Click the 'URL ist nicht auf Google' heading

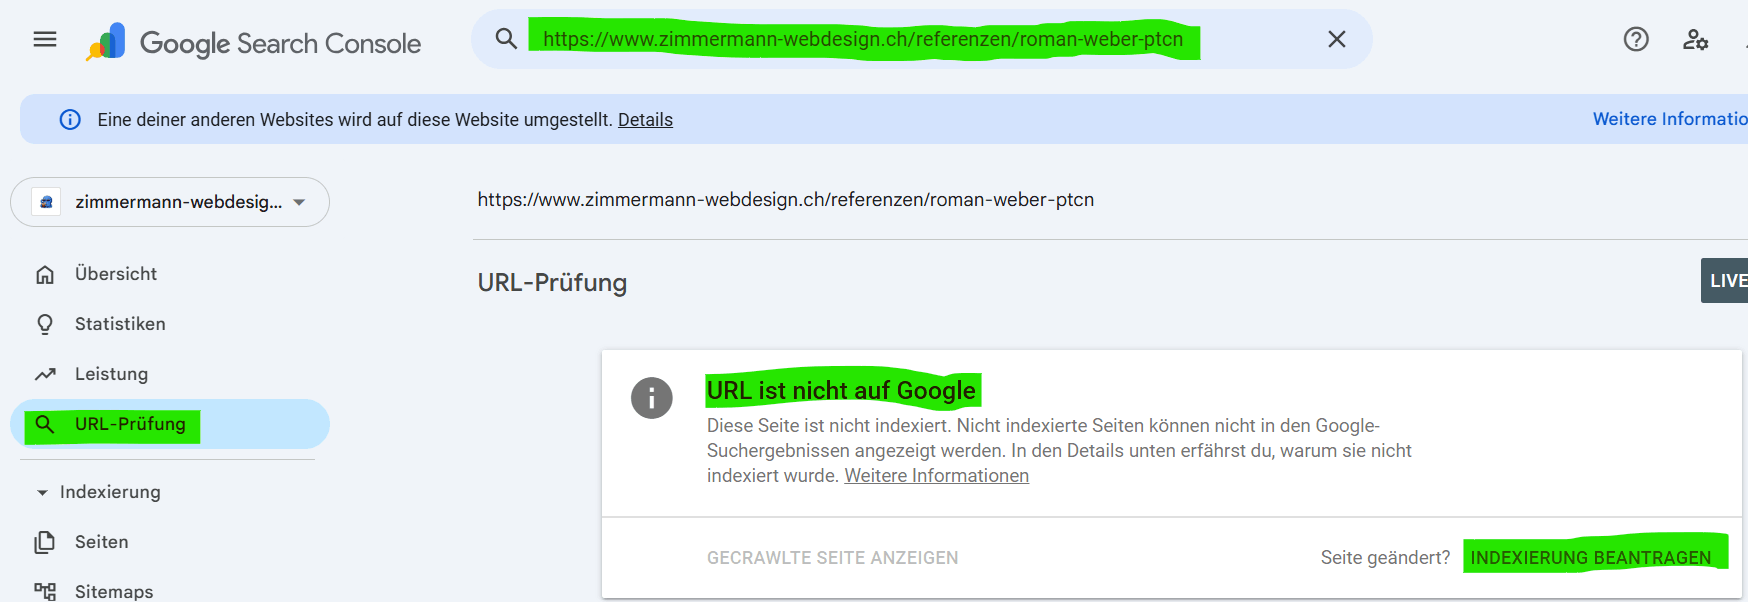(x=841, y=390)
